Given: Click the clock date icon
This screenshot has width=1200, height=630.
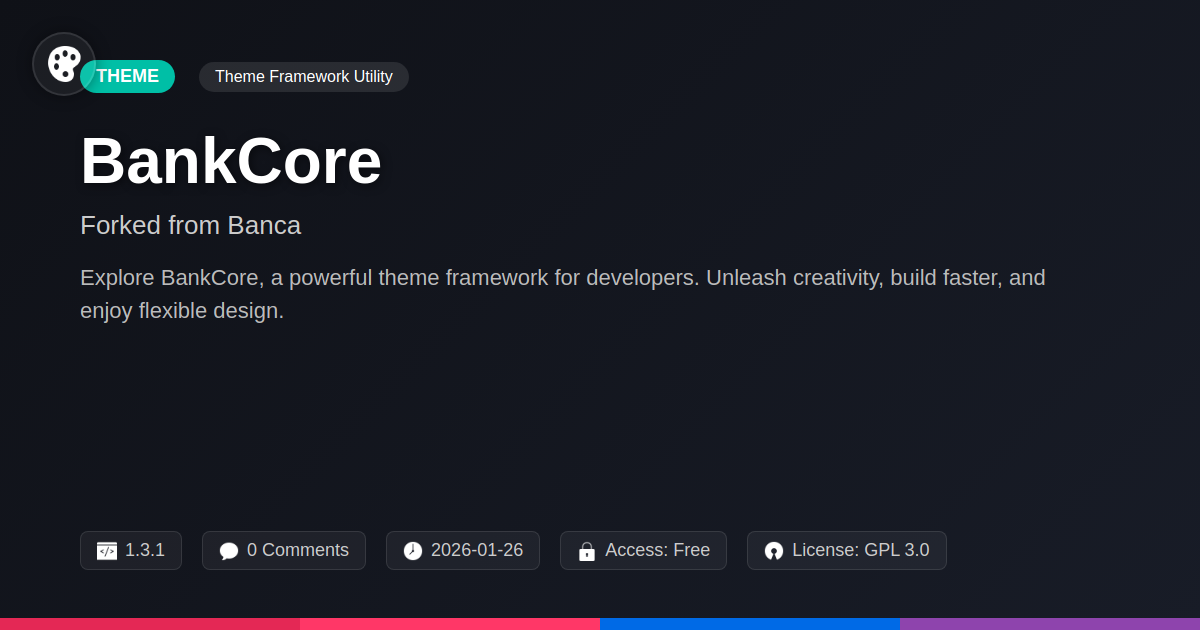Looking at the screenshot, I should point(413,551).
